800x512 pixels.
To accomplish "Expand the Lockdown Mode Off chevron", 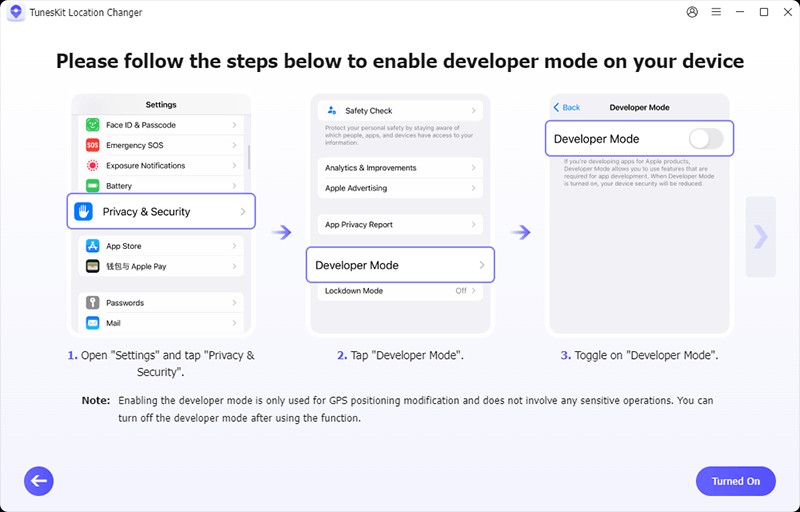I will [x=473, y=291].
